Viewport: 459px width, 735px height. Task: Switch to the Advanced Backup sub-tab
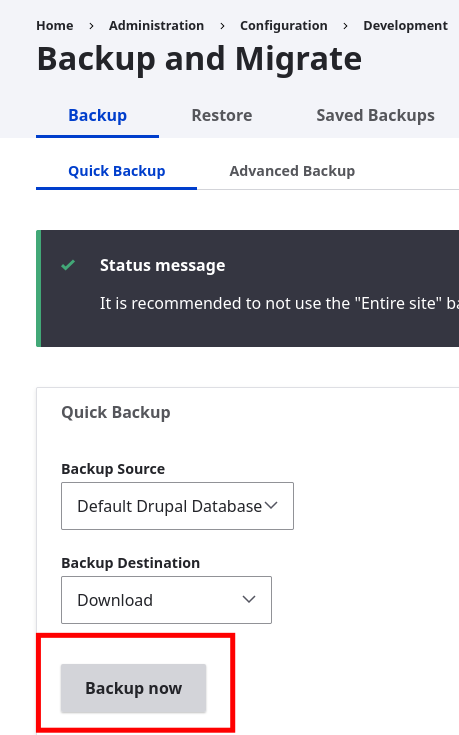click(292, 171)
